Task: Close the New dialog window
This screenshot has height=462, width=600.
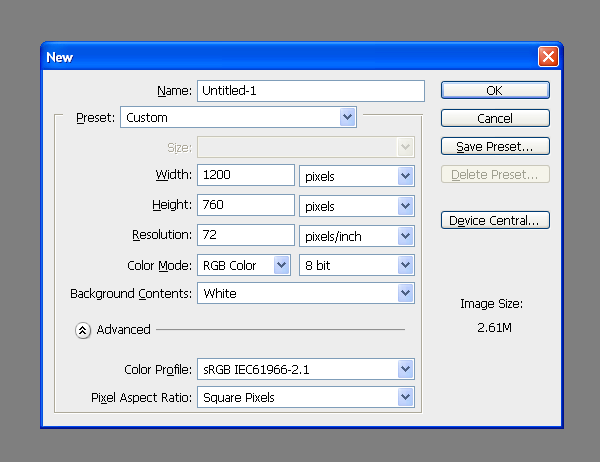Action: [x=548, y=57]
